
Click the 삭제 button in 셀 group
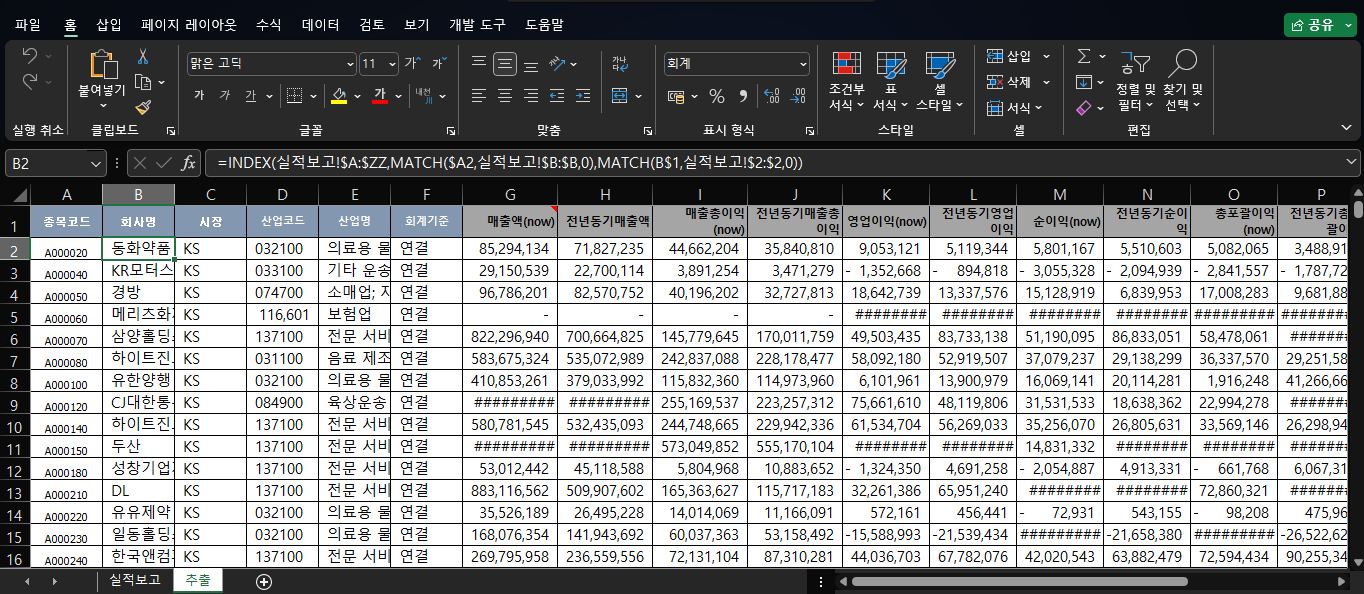click(x=1018, y=82)
